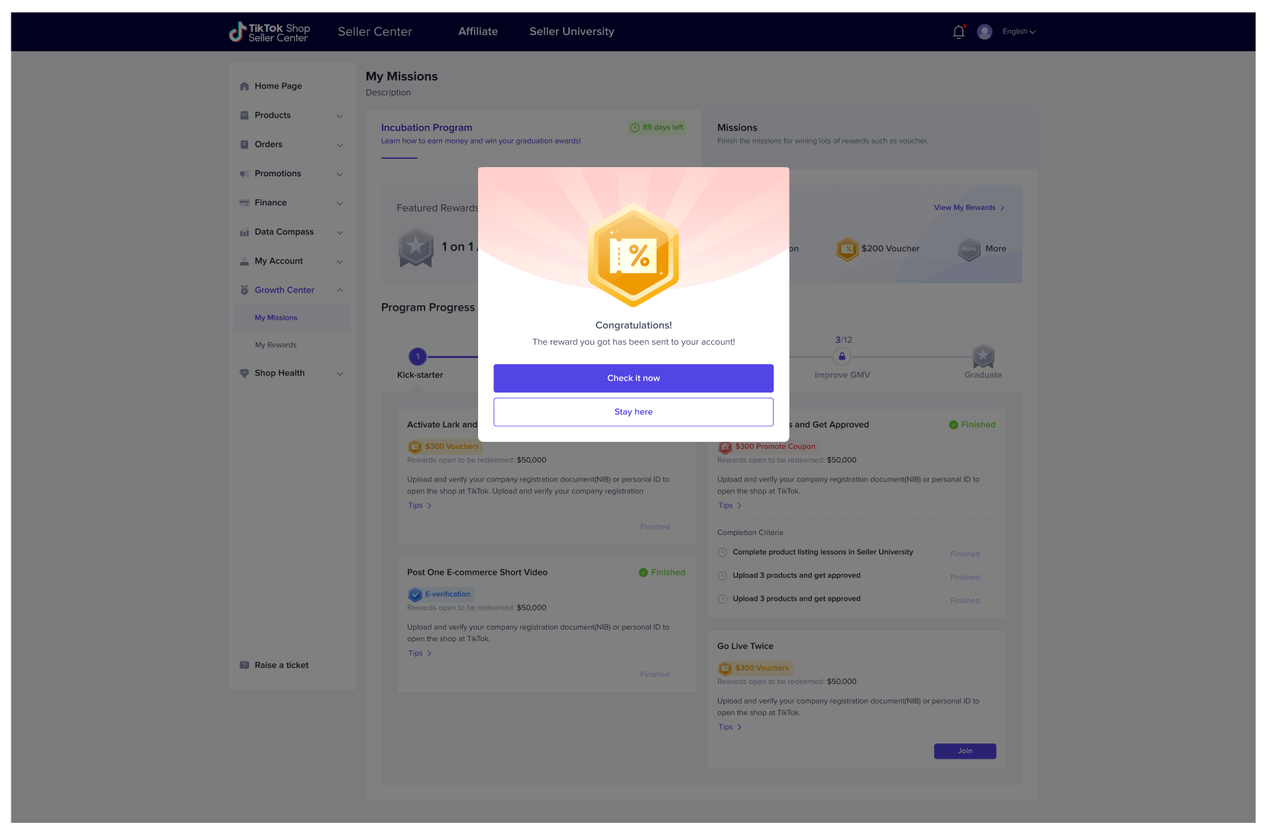Screen dimensions: 1280x835
Task: Click the $200 Voucher badge icon
Action: [847, 249]
